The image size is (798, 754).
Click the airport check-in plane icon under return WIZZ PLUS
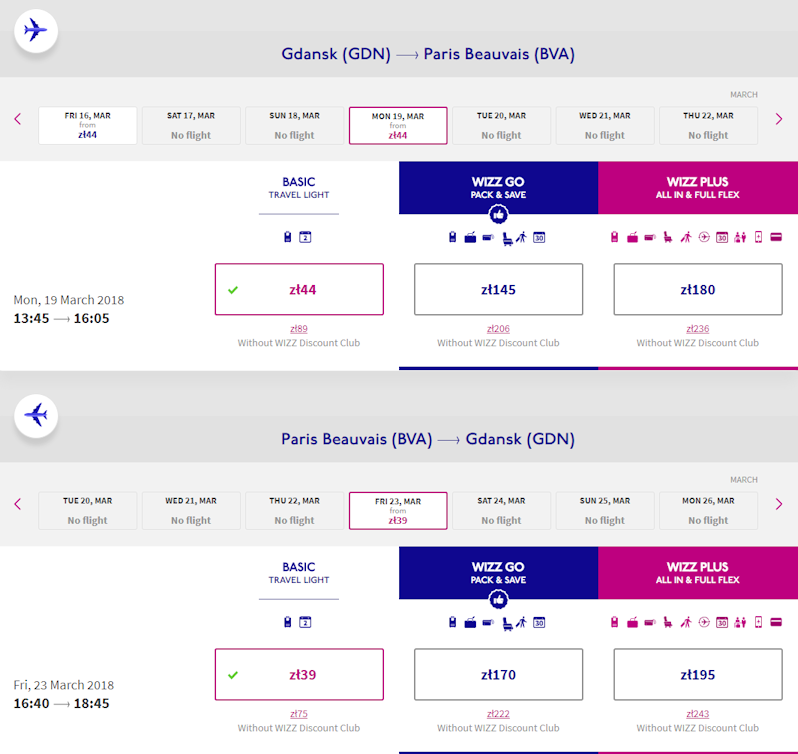point(704,622)
